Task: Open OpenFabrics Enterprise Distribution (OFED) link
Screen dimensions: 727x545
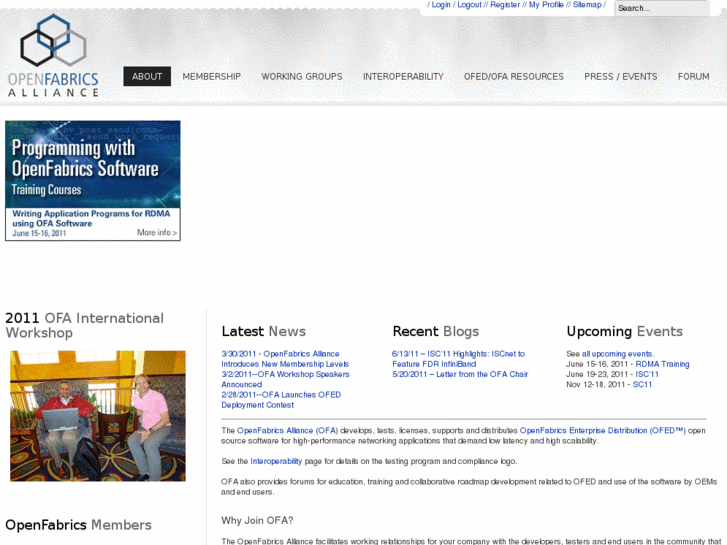Action: tap(602, 430)
